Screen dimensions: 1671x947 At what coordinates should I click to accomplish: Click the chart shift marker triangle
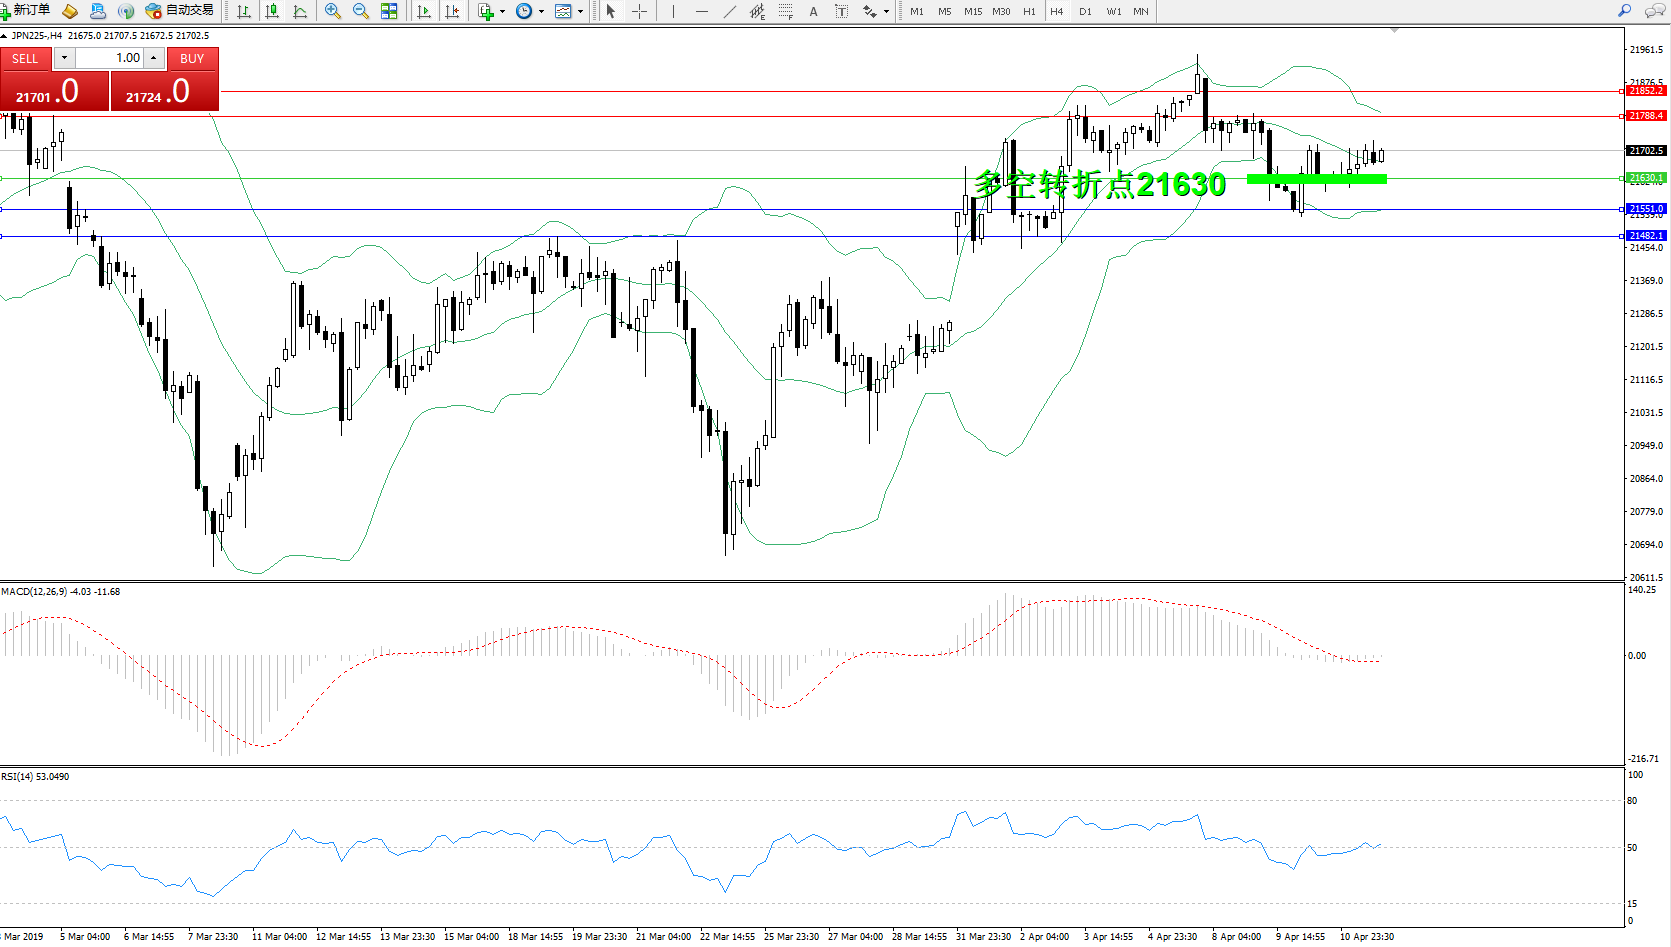pos(1394,31)
